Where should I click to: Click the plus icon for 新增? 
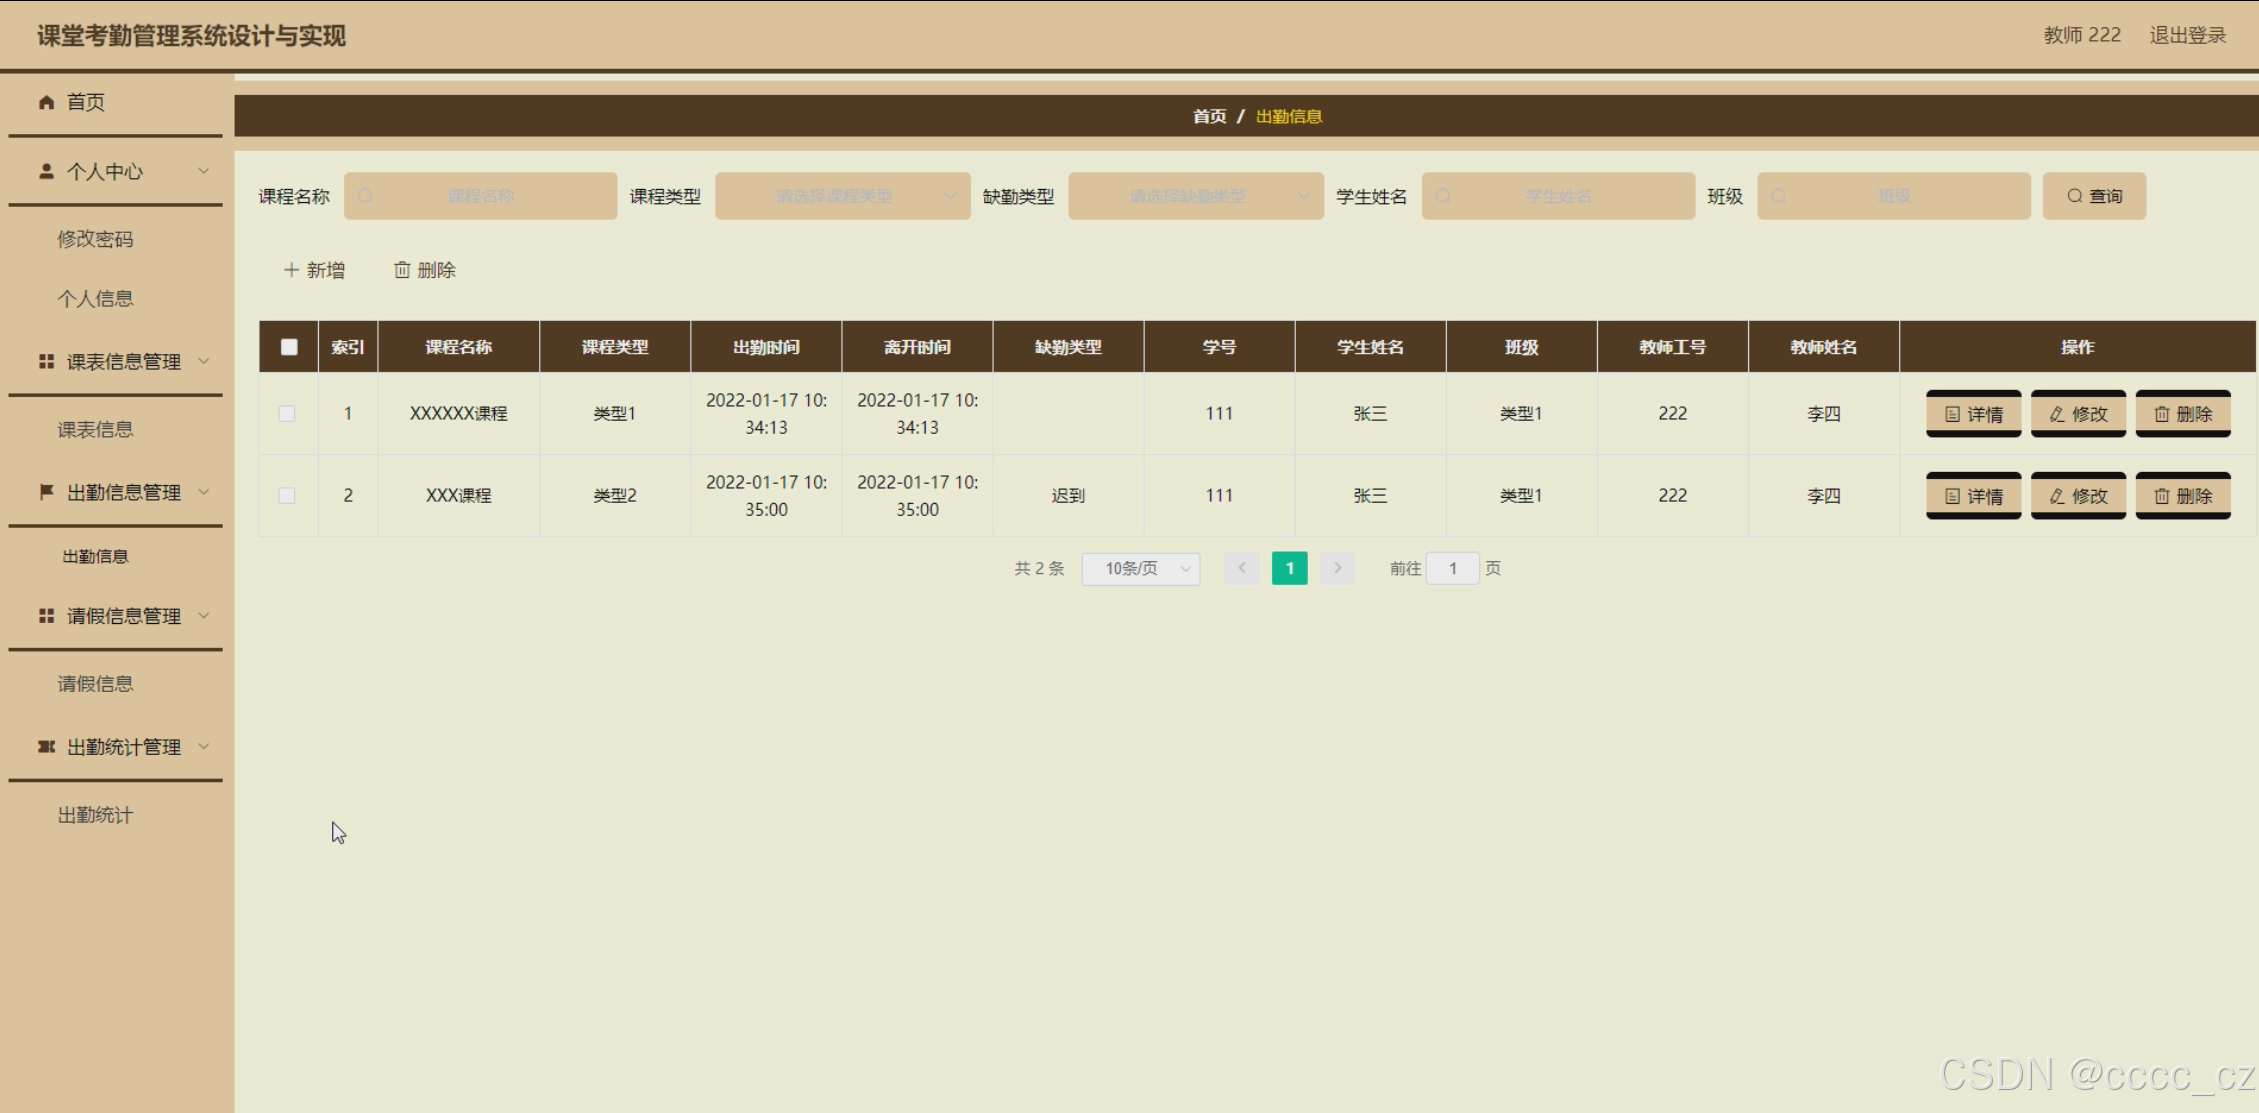pyautogui.click(x=291, y=270)
